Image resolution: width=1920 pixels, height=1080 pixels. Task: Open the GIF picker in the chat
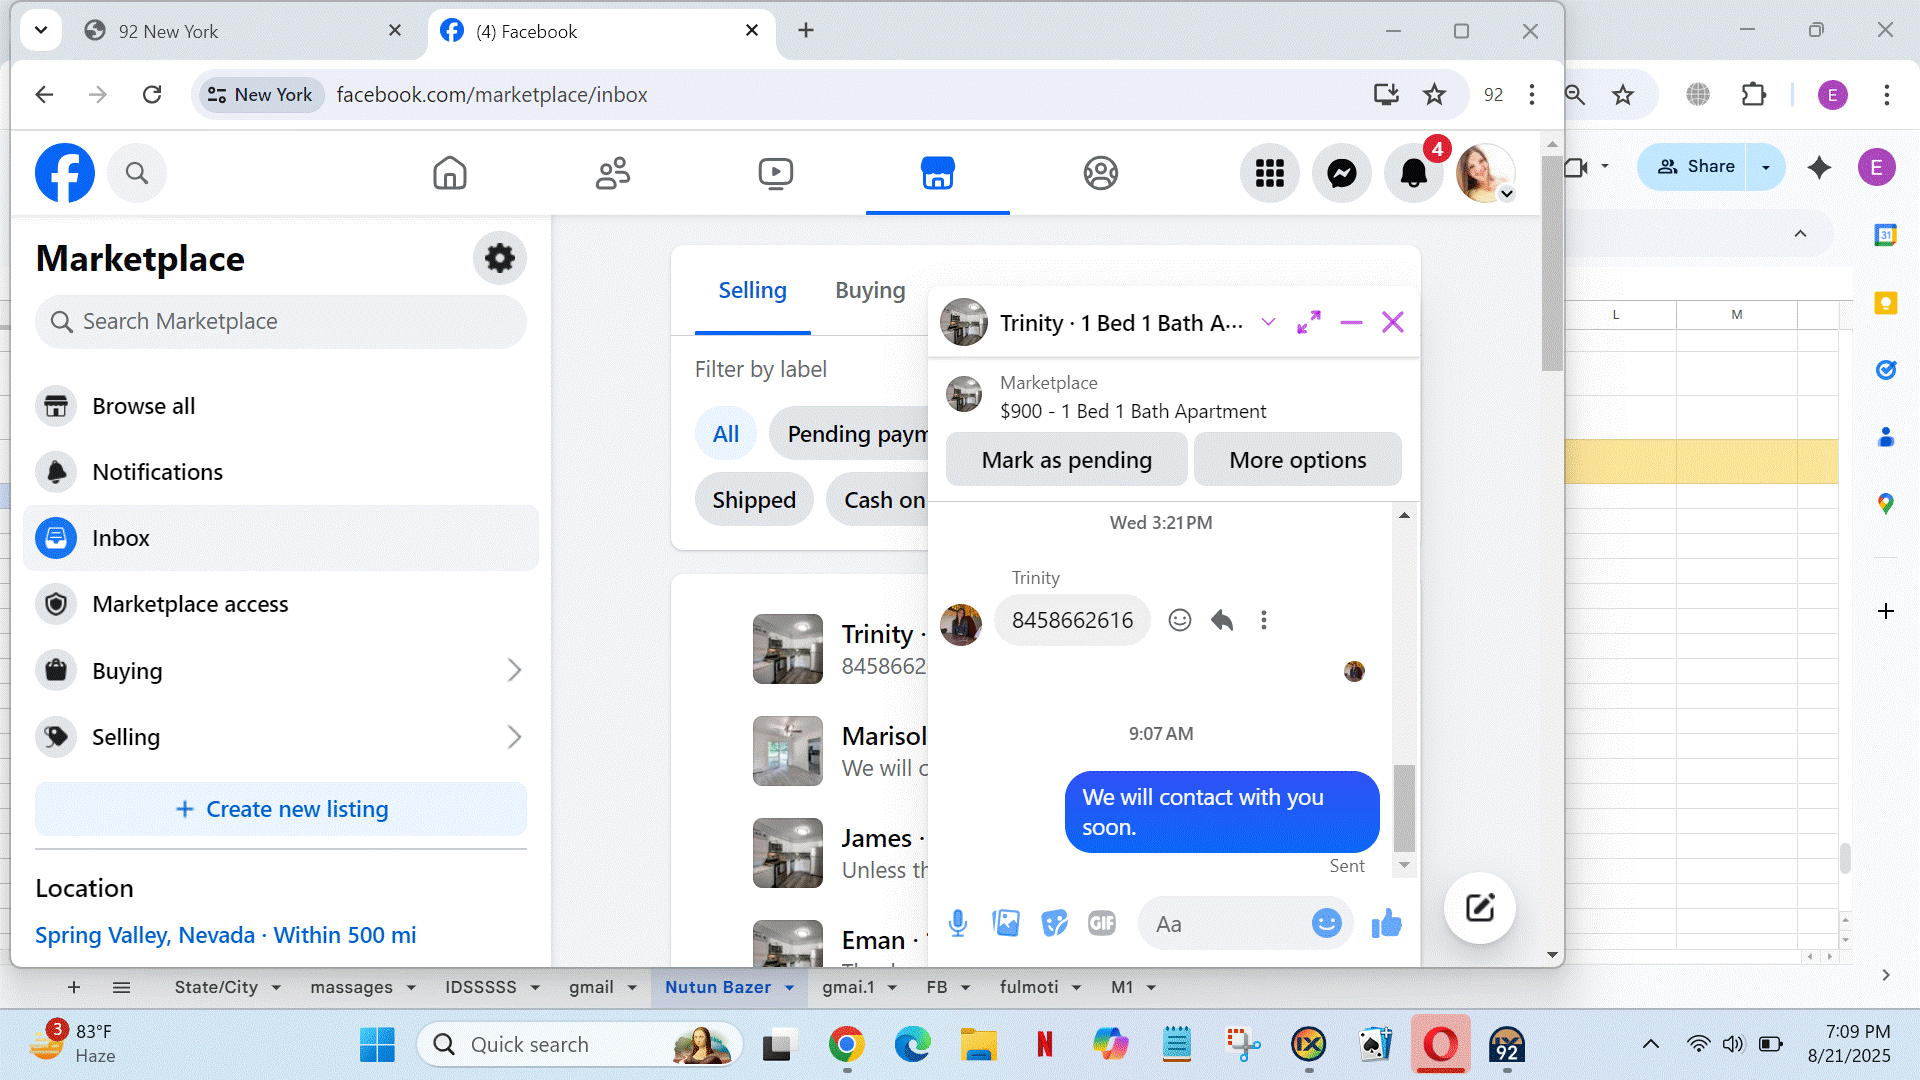click(1101, 923)
